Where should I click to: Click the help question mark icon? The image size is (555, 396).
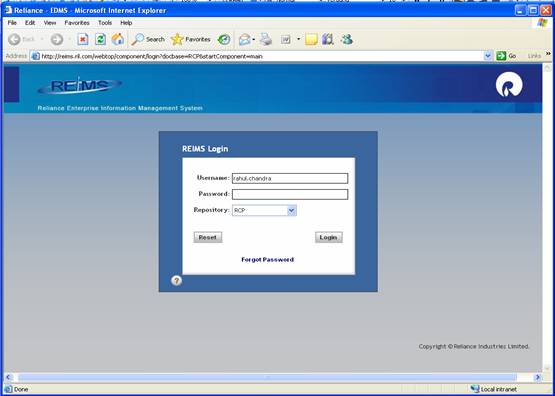tap(176, 281)
